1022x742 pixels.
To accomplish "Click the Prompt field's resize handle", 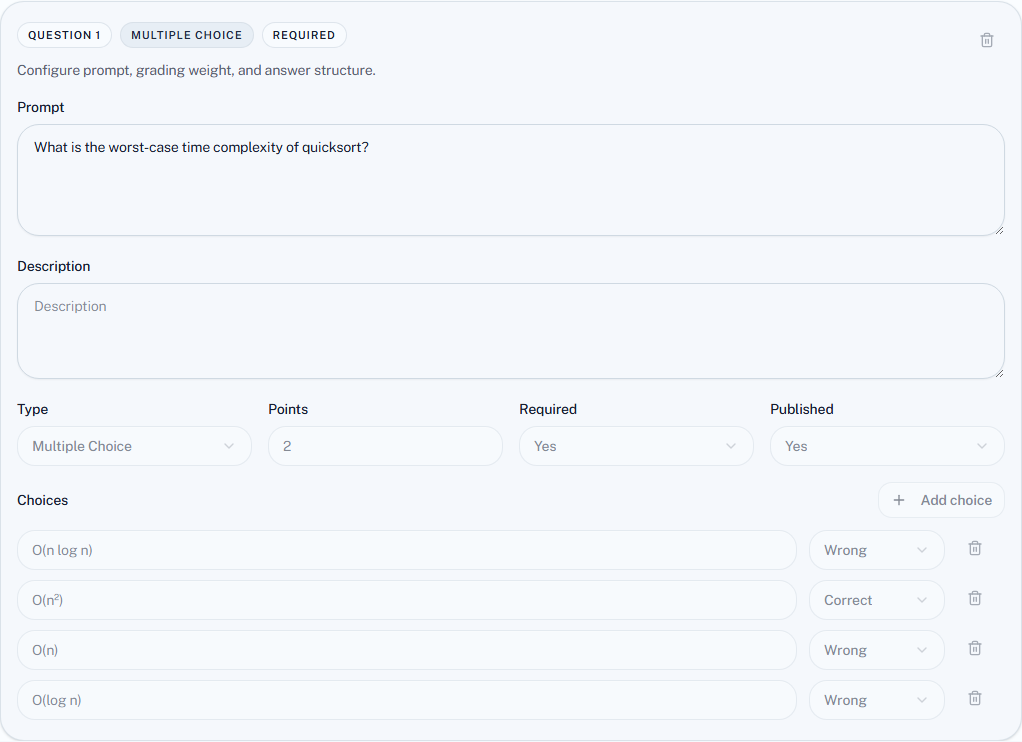I will point(999,230).
